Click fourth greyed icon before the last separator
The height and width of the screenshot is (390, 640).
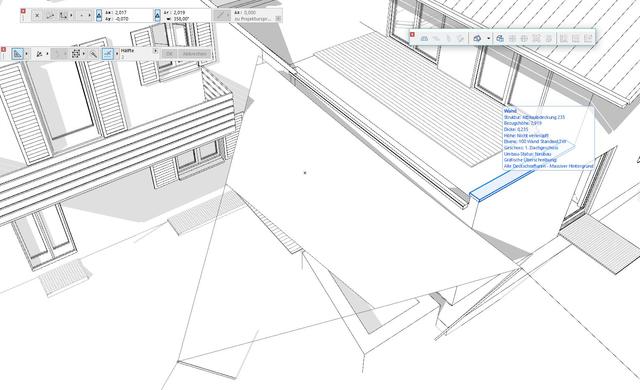coord(549,39)
